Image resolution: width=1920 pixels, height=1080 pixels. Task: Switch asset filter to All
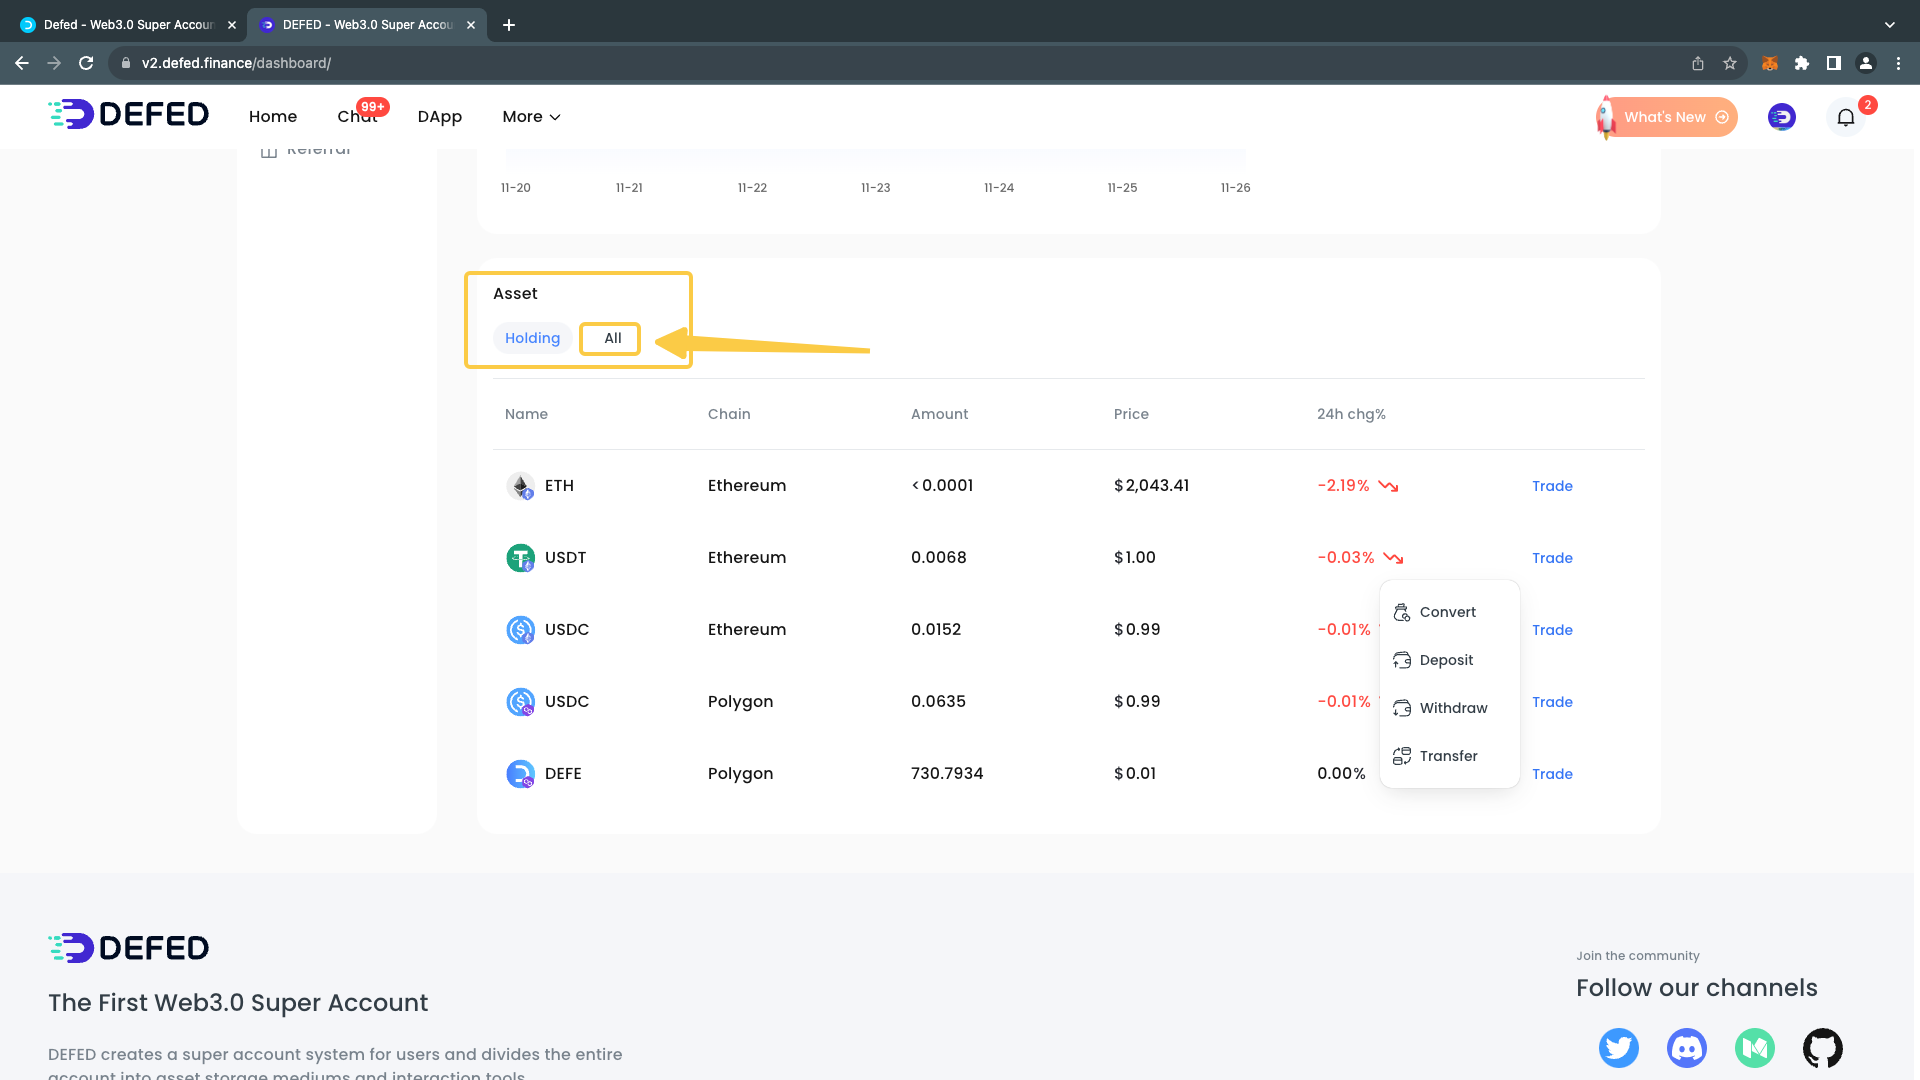pyautogui.click(x=612, y=338)
